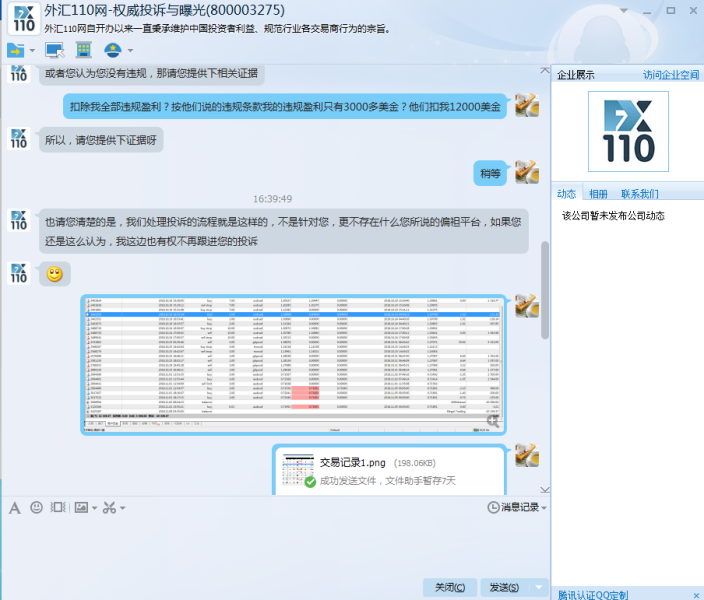This screenshot has width=704, height=600.
Task: Open the font settings 'A' icon
Action: tap(15, 508)
